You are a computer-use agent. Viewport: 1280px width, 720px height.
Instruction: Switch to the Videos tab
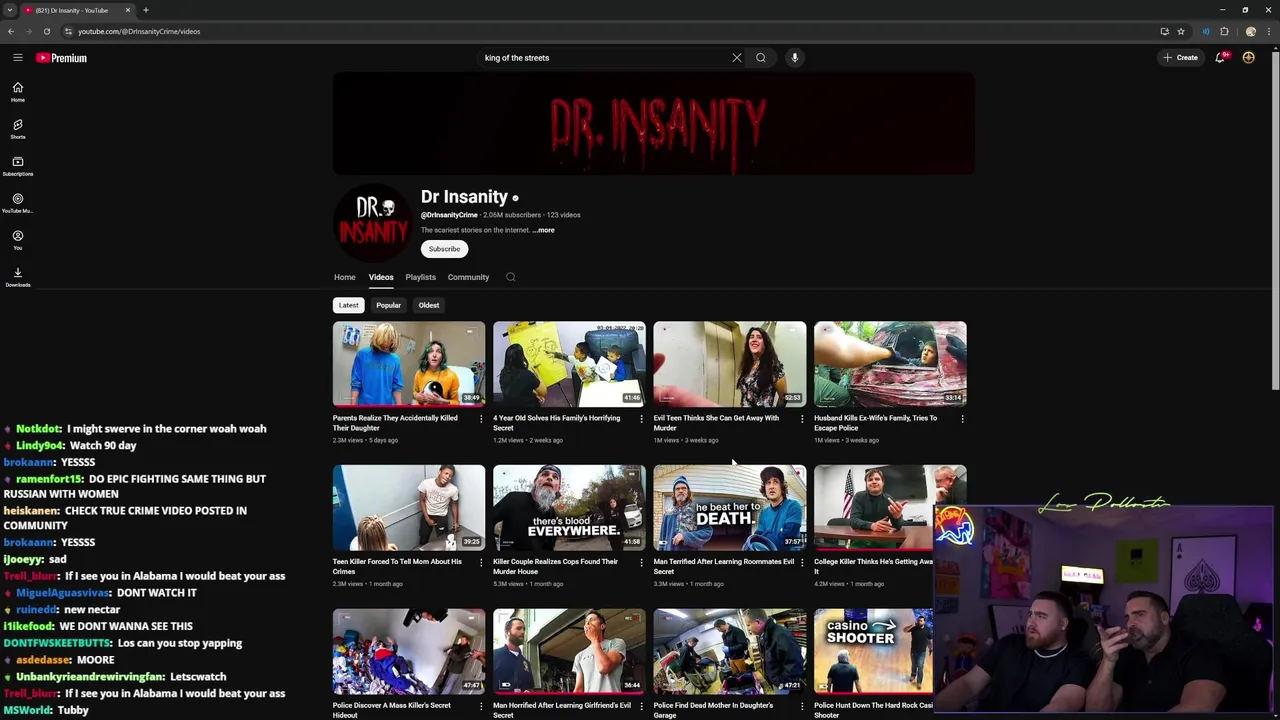tap(381, 277)
